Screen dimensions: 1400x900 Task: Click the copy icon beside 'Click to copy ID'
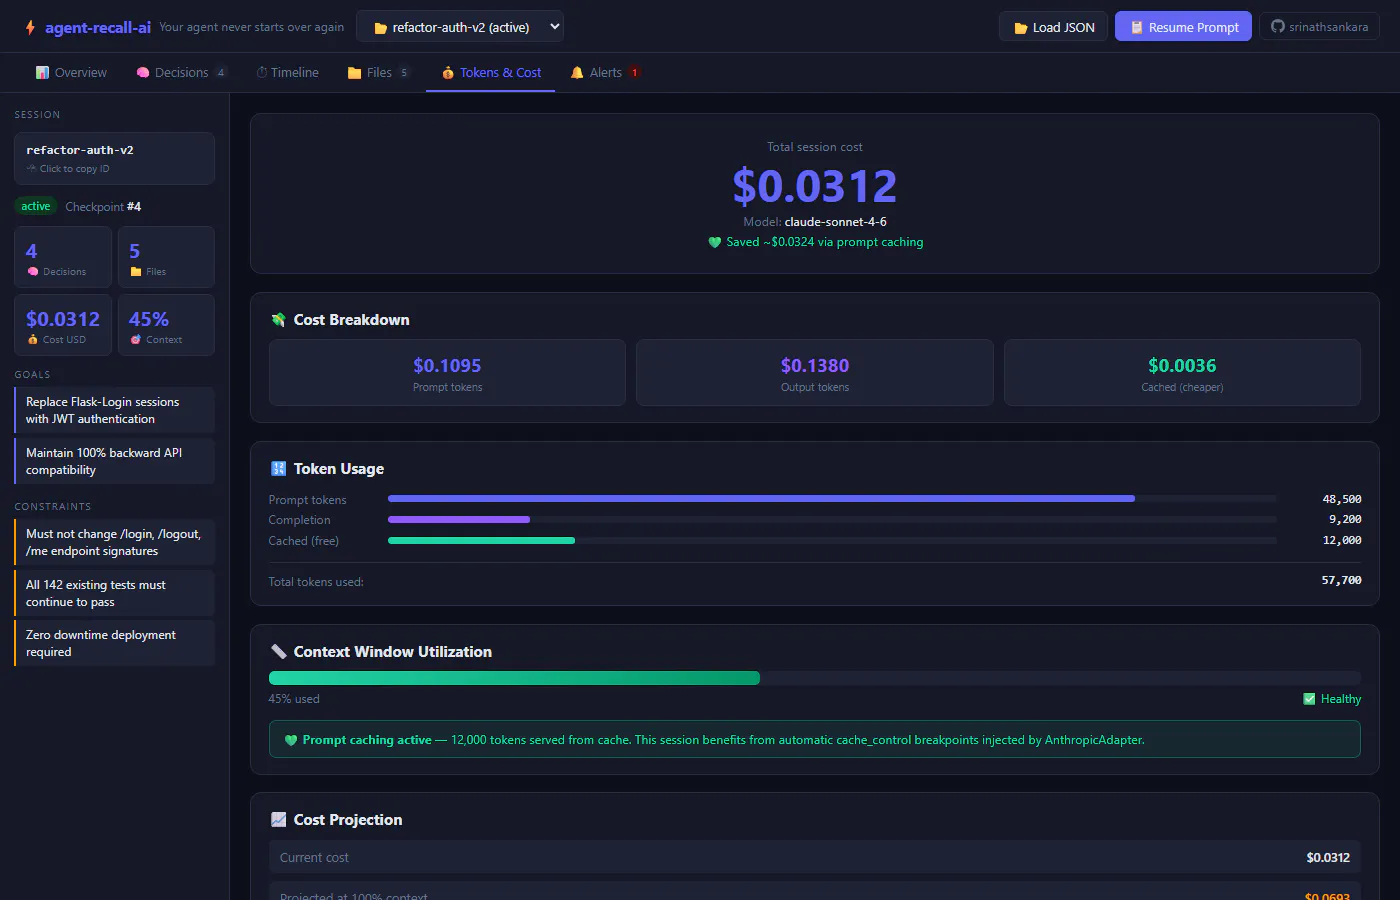31,169
